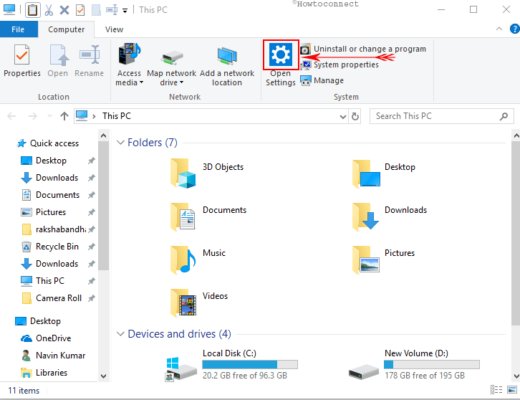Screen dimensions: 520x400
Task: Click the Forward navigation arrow
Action: coord(33,116)
